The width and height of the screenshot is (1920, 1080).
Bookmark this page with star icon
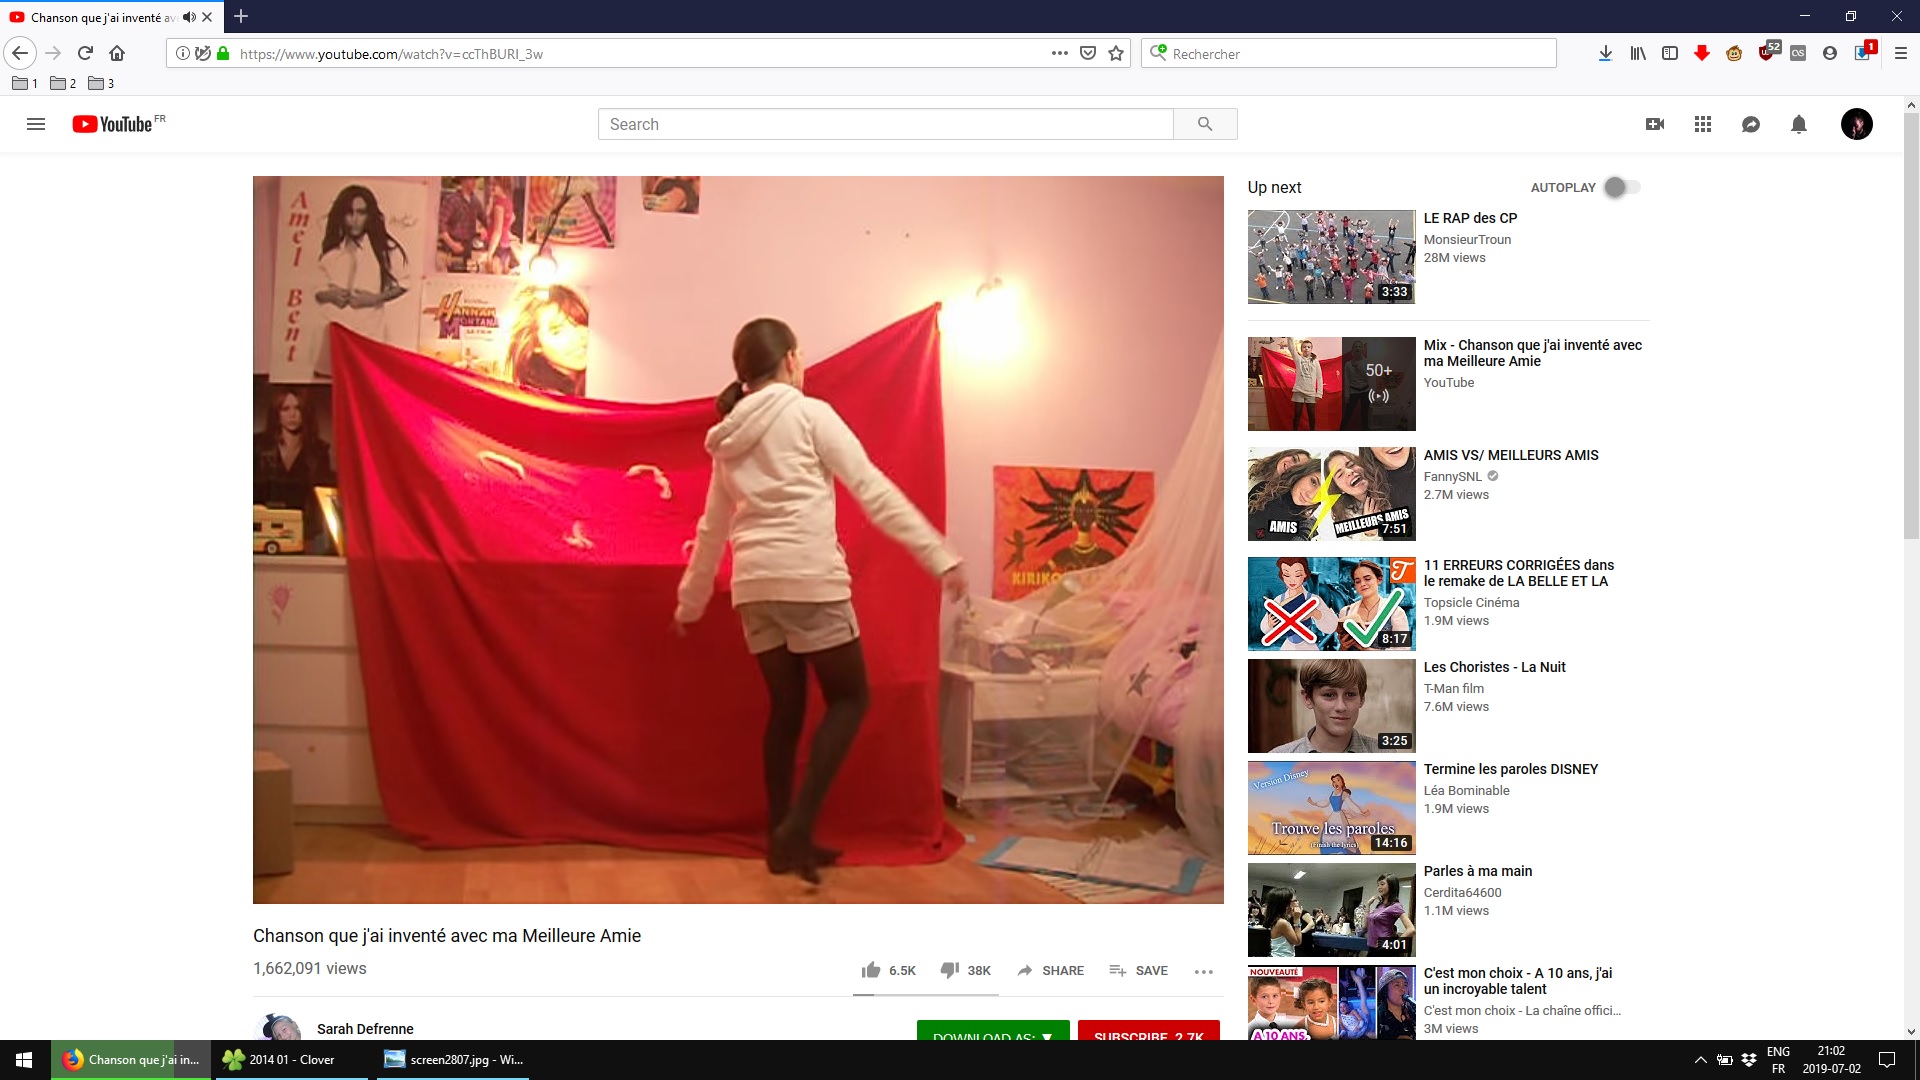[x=1116, y=54]
